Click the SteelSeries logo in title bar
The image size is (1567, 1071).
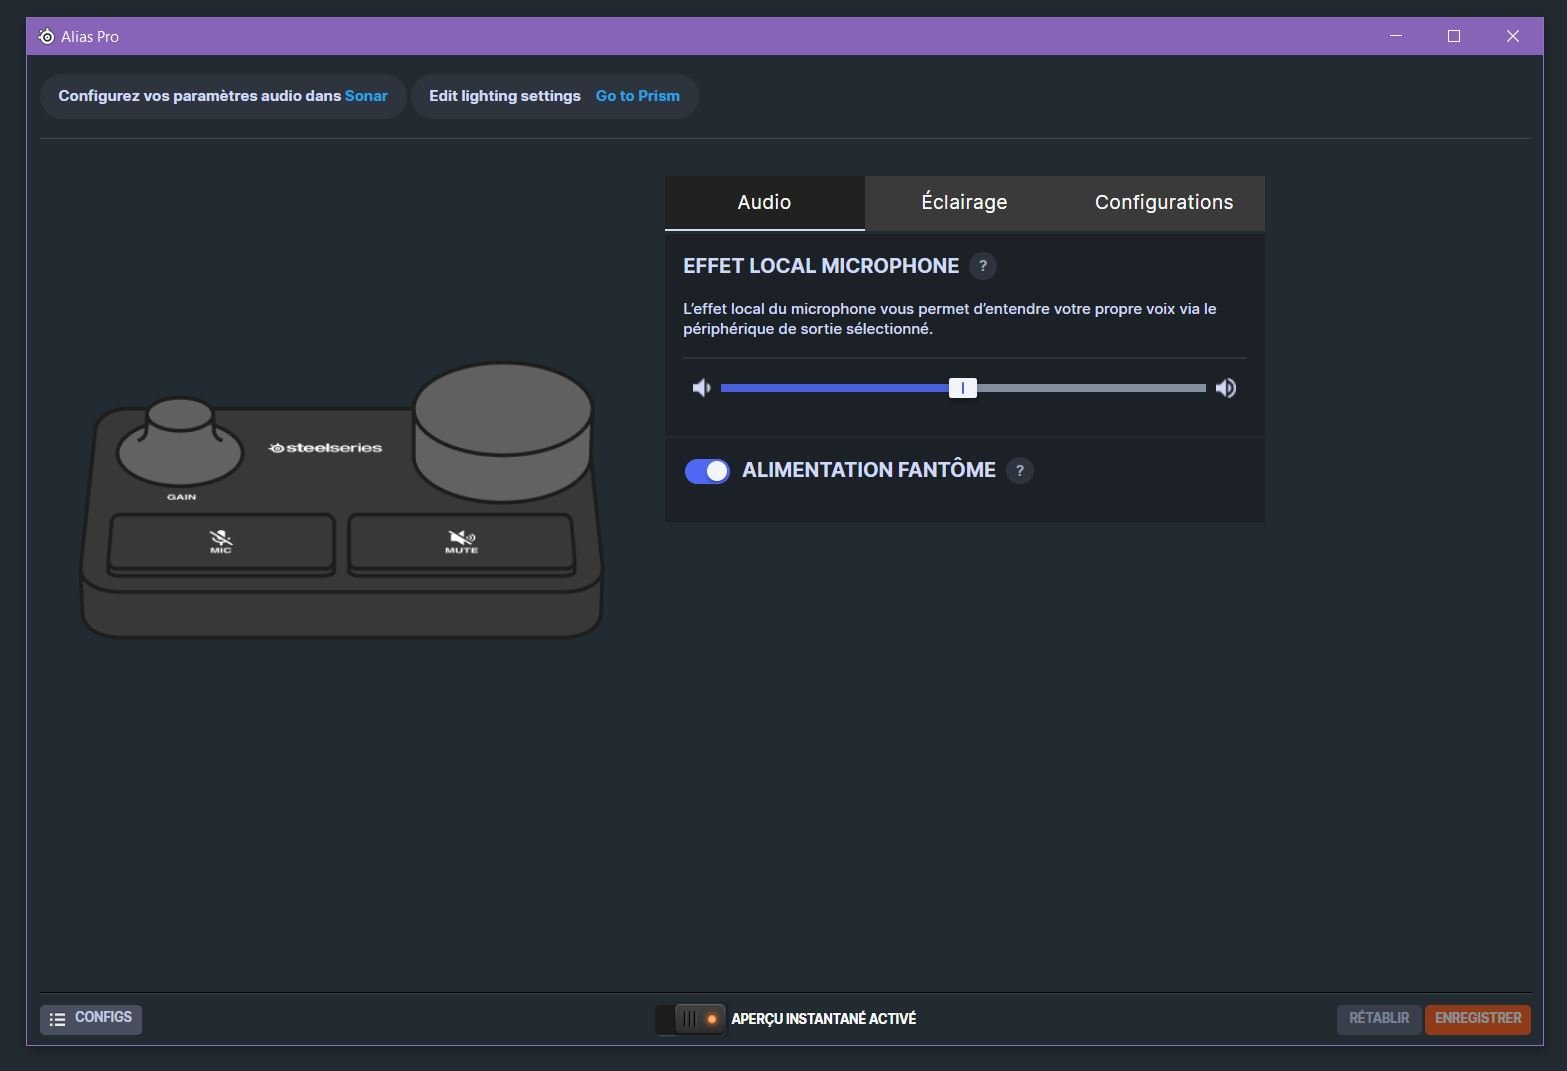[x=46, y=36]
